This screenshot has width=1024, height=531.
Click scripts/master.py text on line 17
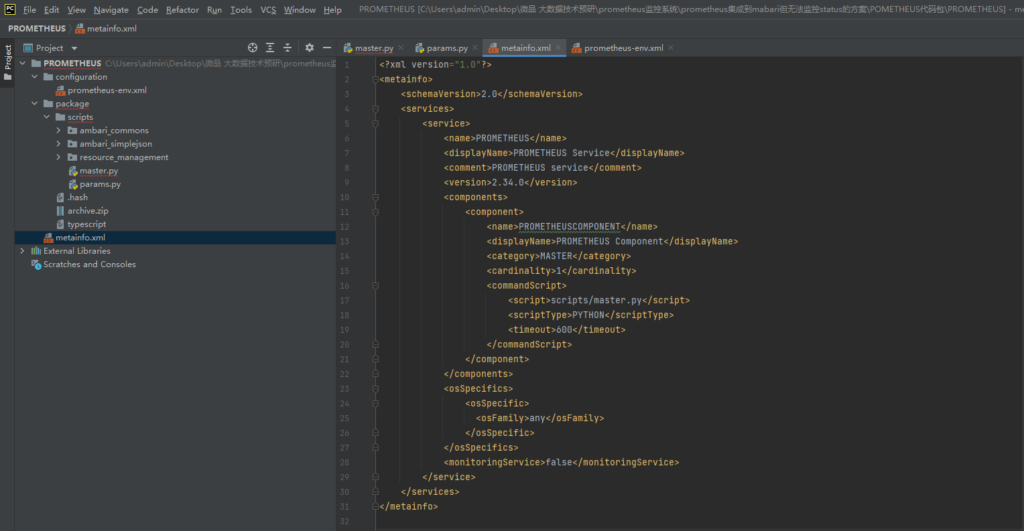pos(596,300)
